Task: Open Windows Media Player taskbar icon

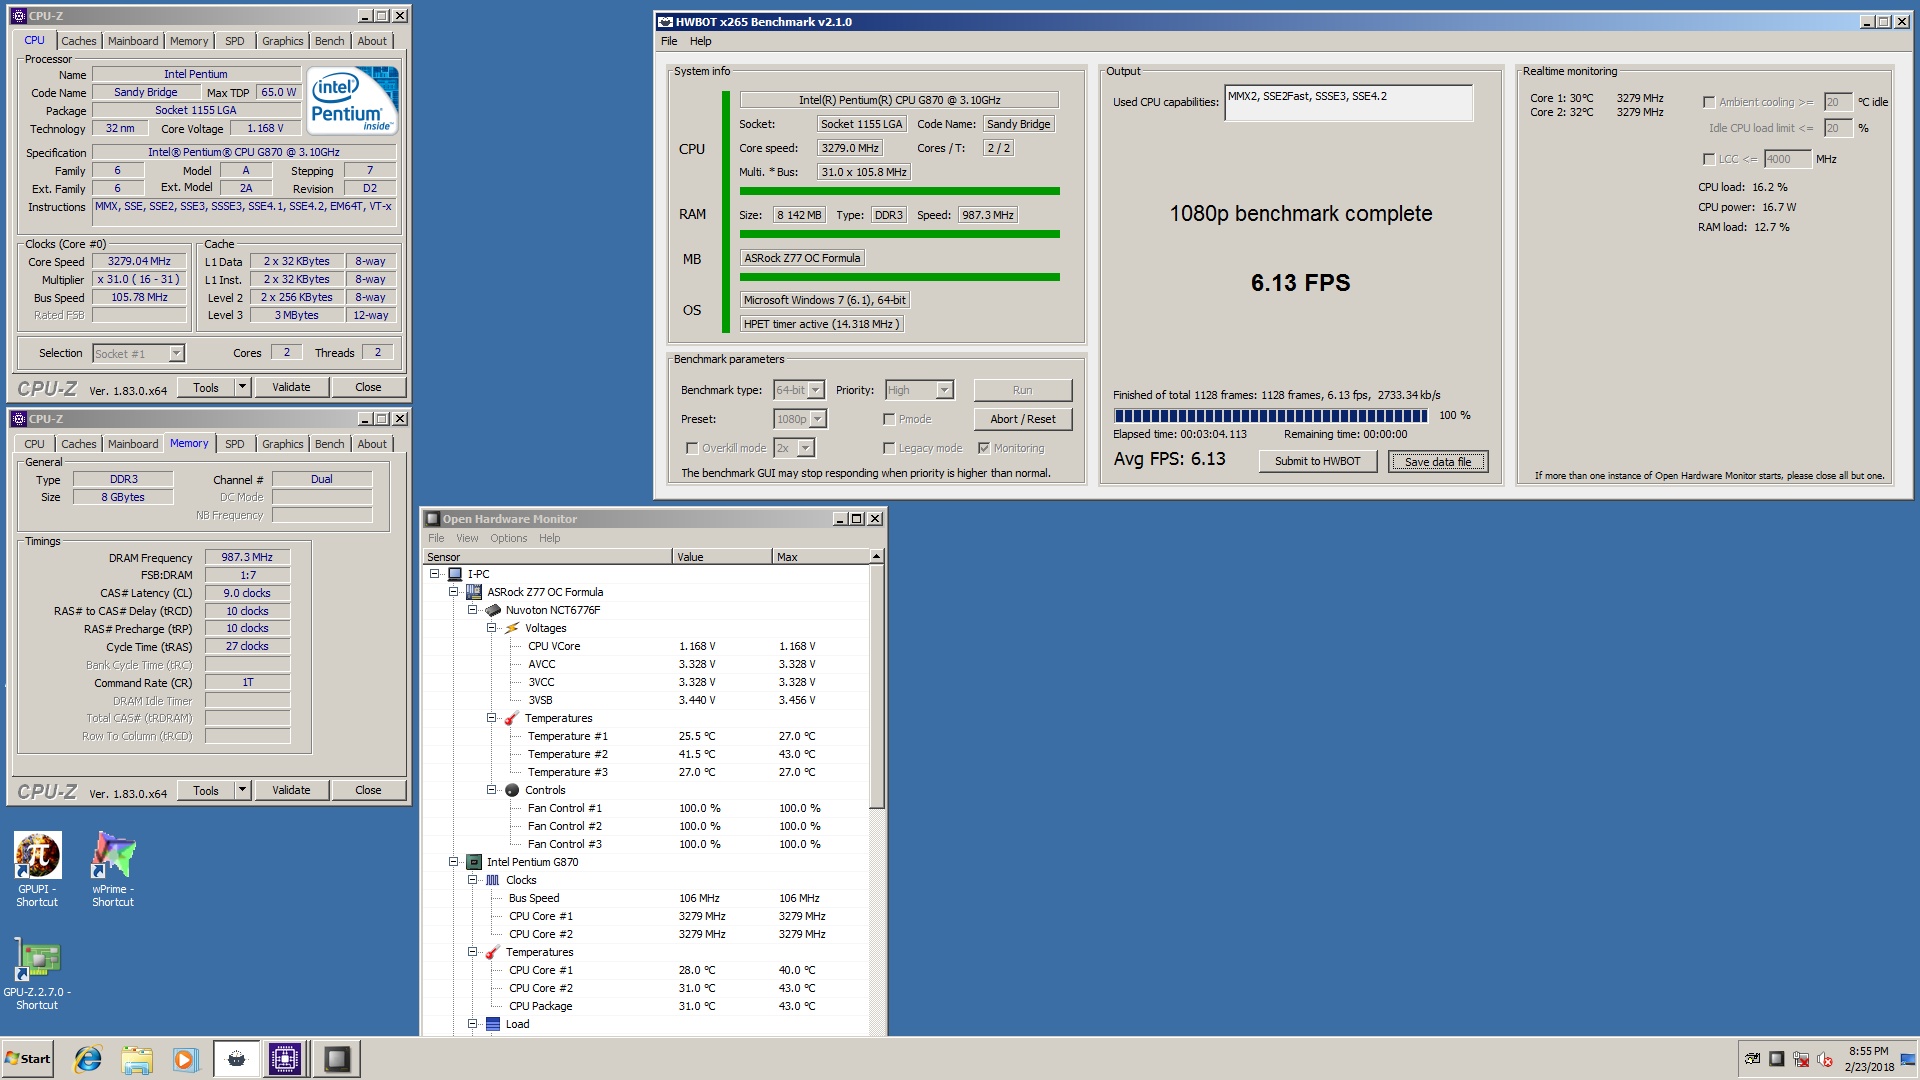Action: tap(186, 1059)
